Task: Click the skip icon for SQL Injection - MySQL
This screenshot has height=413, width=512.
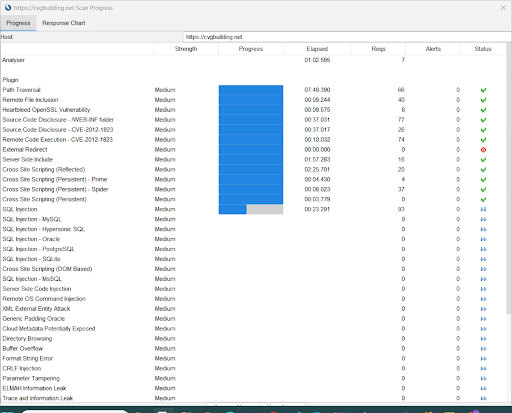Action: pos(483,219)
